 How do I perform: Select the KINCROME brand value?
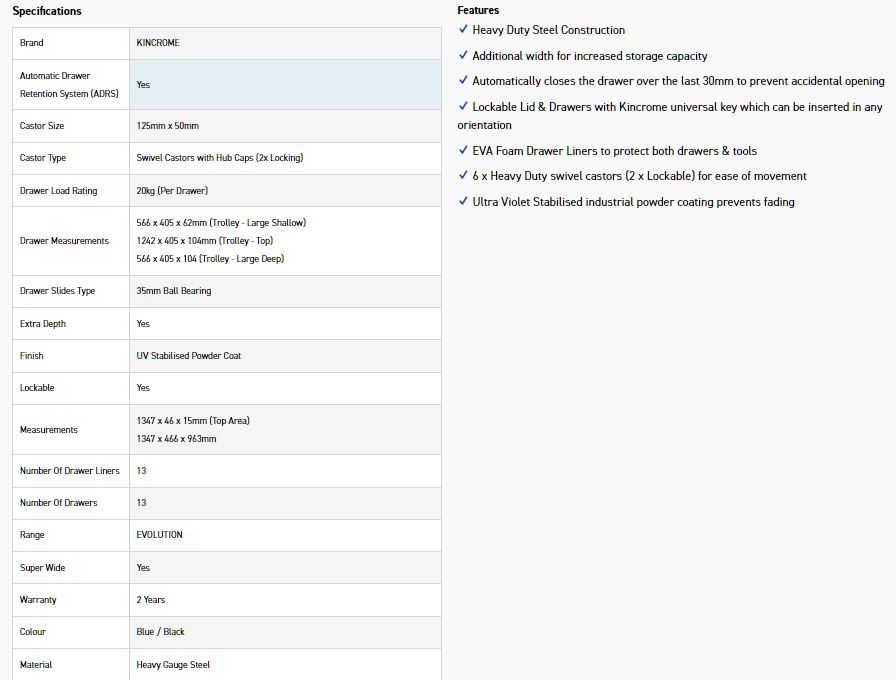pos(158,43)
